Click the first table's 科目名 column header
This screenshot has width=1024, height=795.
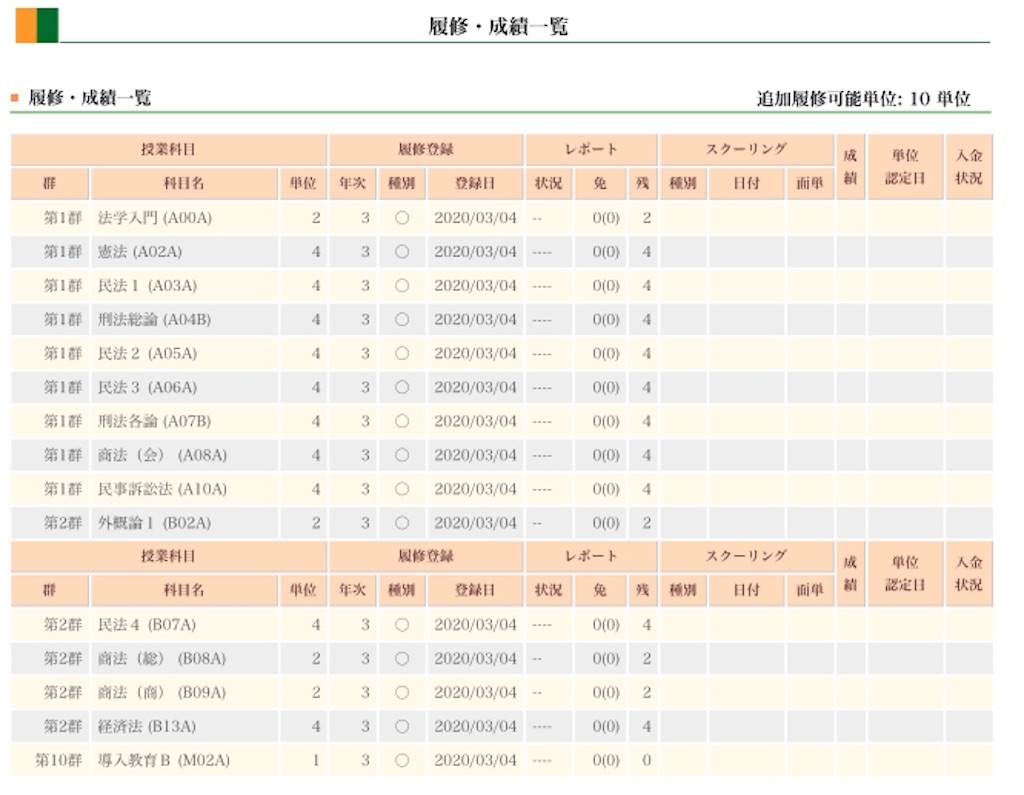click(184, 184)
